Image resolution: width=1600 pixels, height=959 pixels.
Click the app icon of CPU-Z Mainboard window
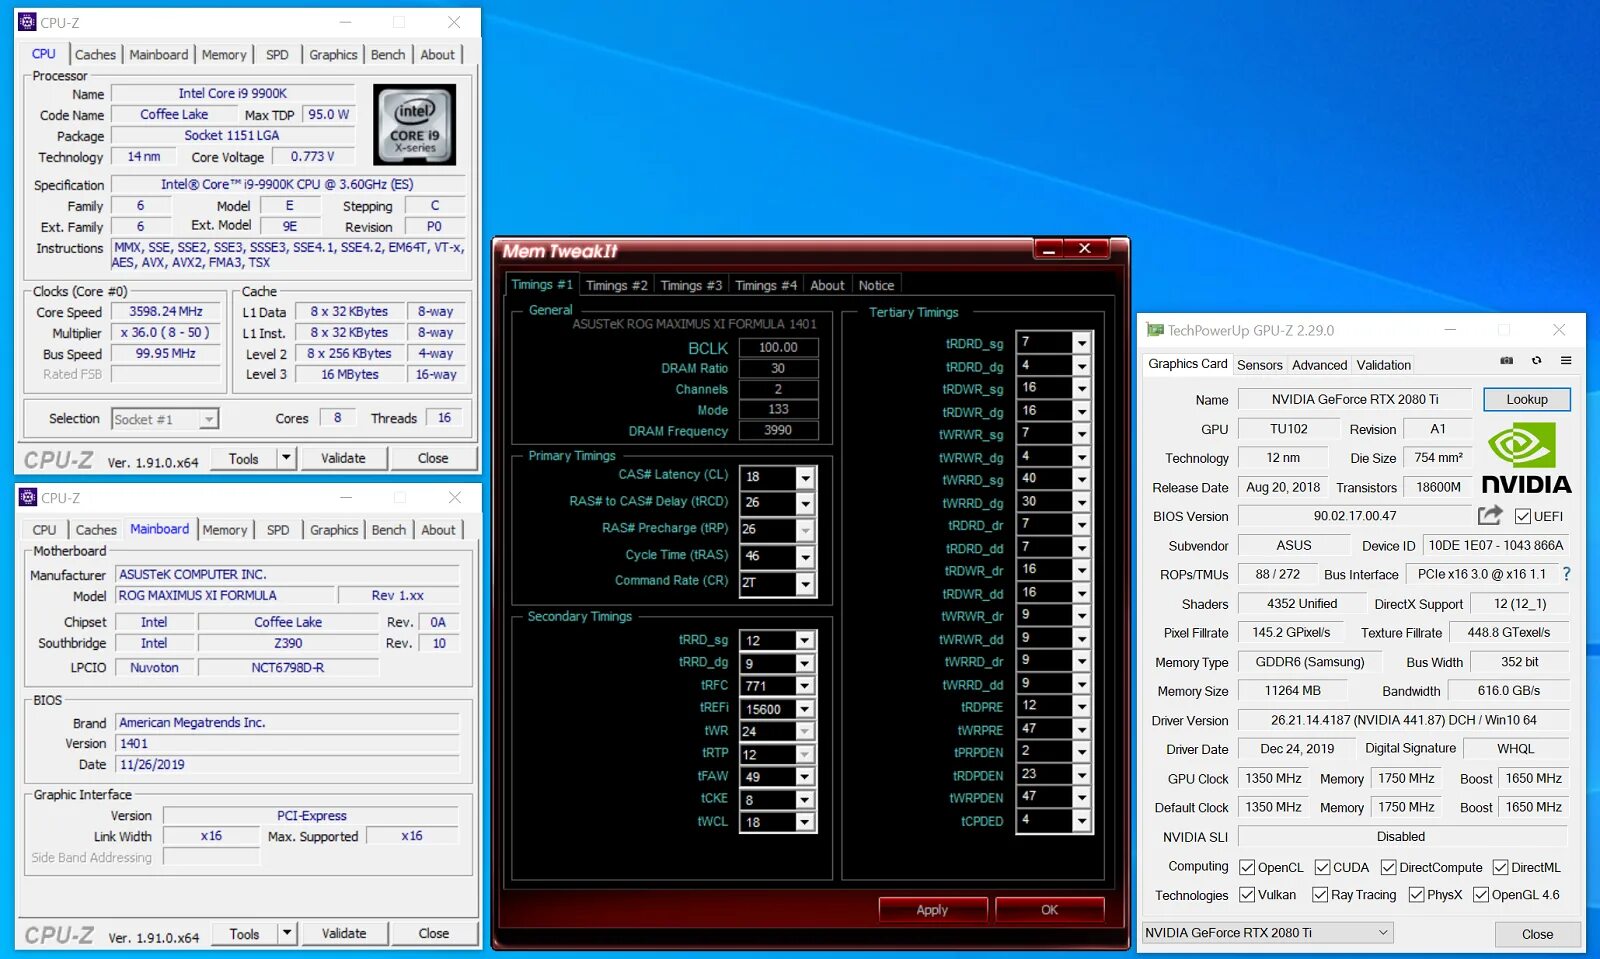point(28,497)
